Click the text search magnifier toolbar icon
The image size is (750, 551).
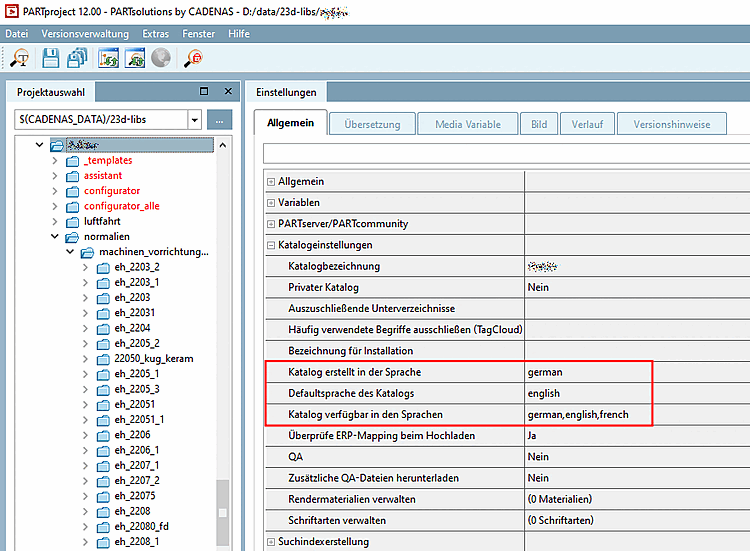(x=18, y=59)
